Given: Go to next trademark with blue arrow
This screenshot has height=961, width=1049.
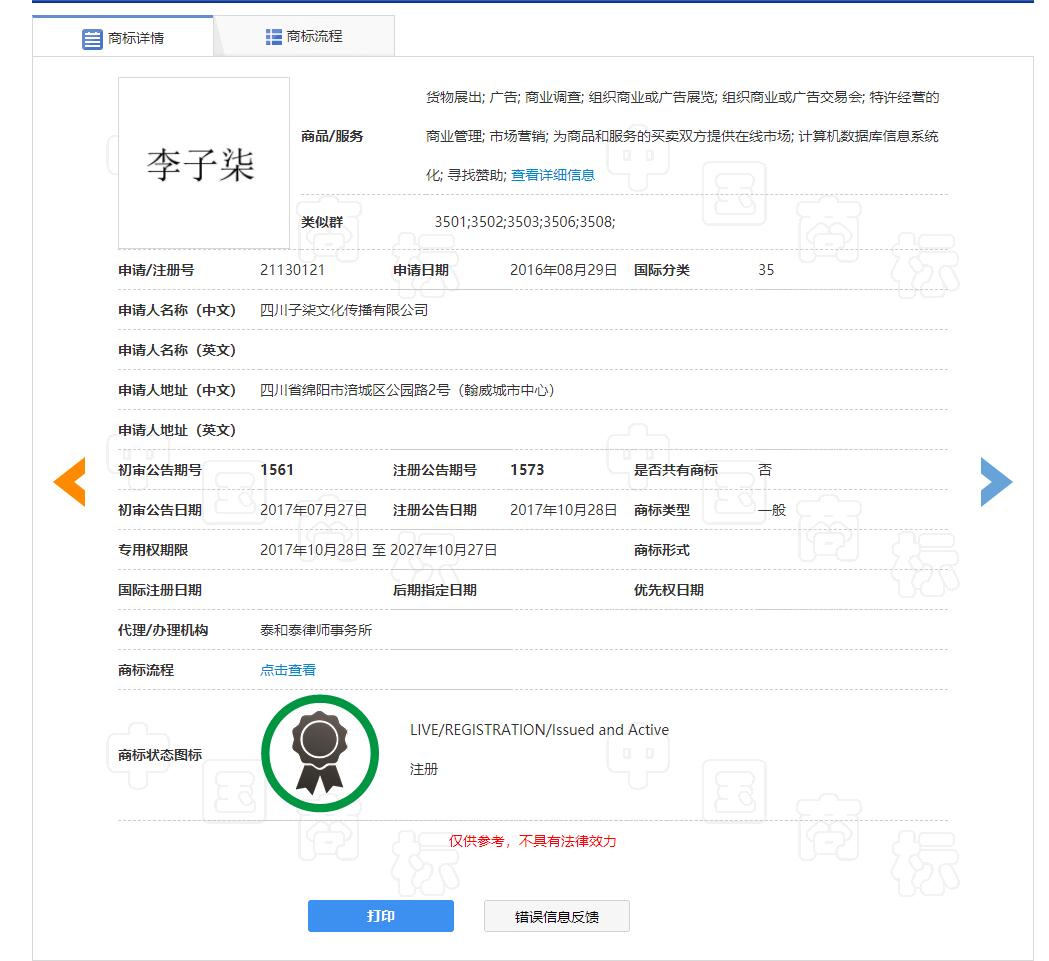Looking at the screenshot, I should [996, 482].
